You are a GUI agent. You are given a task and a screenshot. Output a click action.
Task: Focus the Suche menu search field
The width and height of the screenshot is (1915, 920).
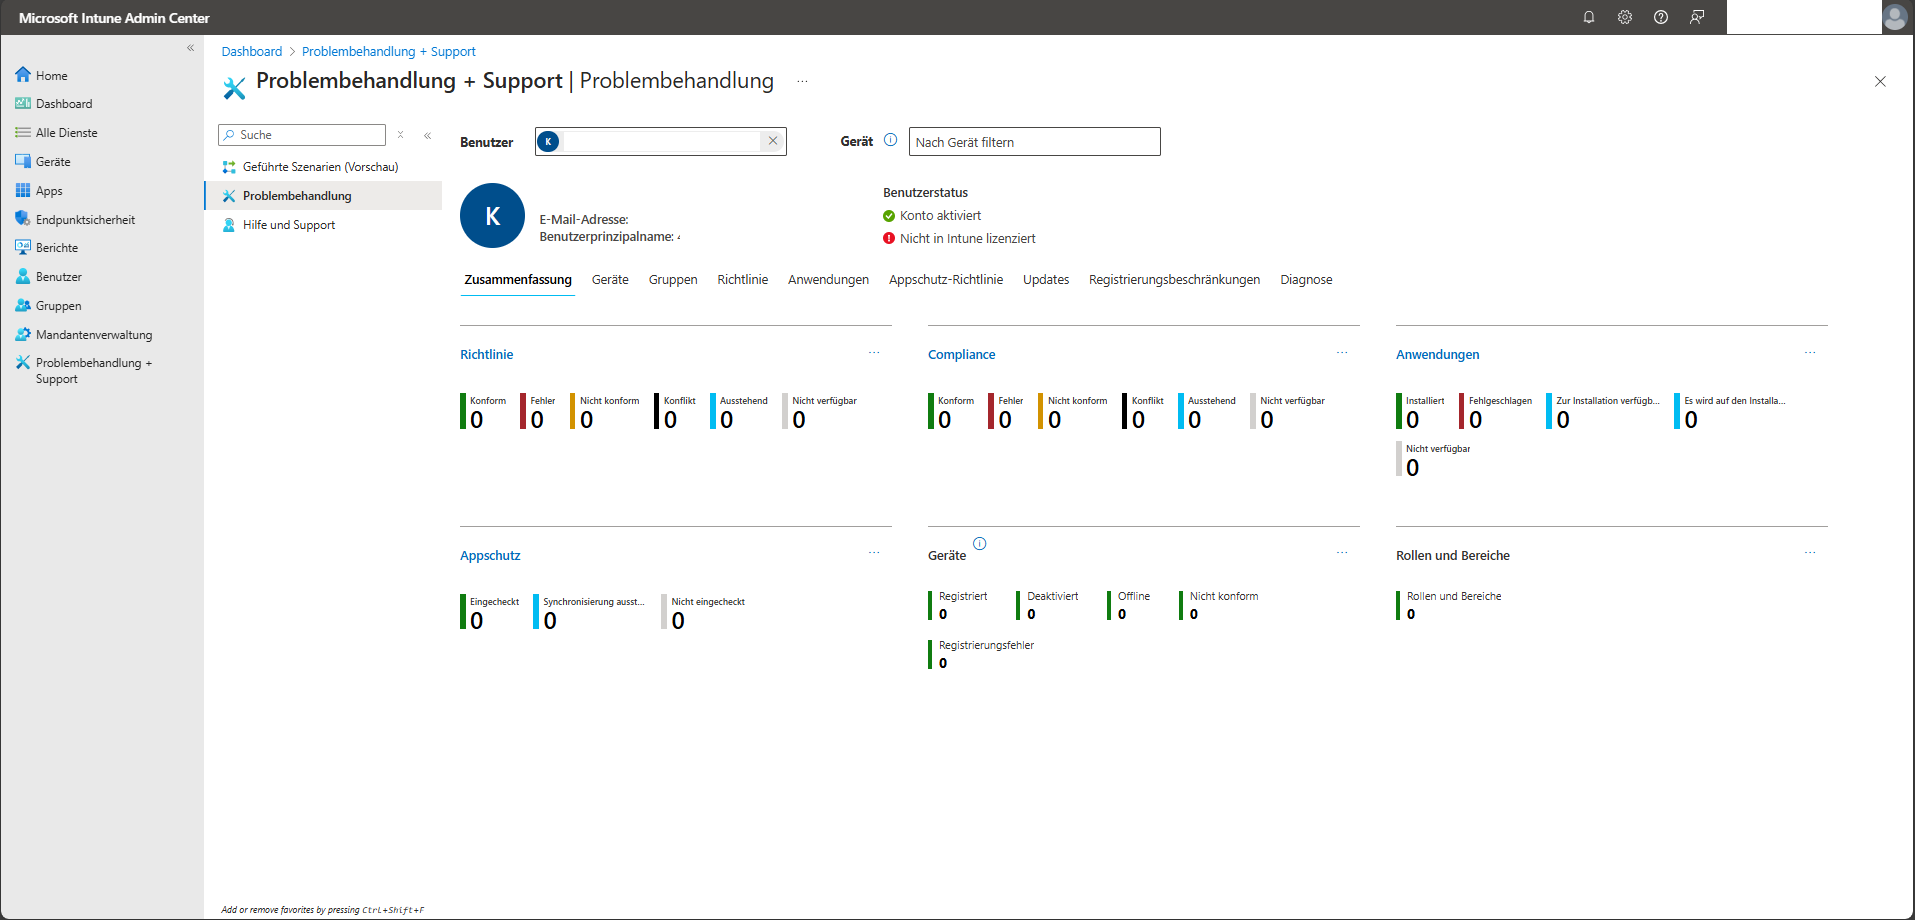pyautogui.click(x=302, y=135)
